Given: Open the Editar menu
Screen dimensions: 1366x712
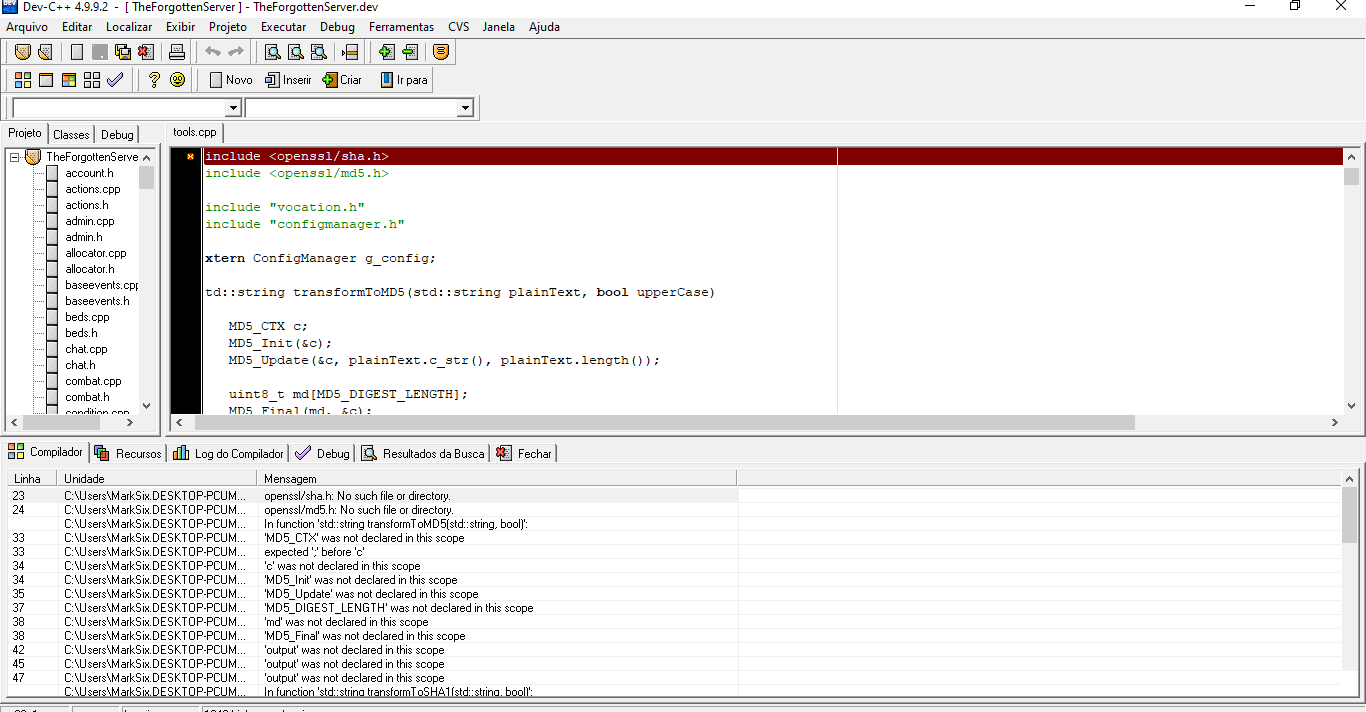Looking at the screenshot, I should tap(77, 27).
